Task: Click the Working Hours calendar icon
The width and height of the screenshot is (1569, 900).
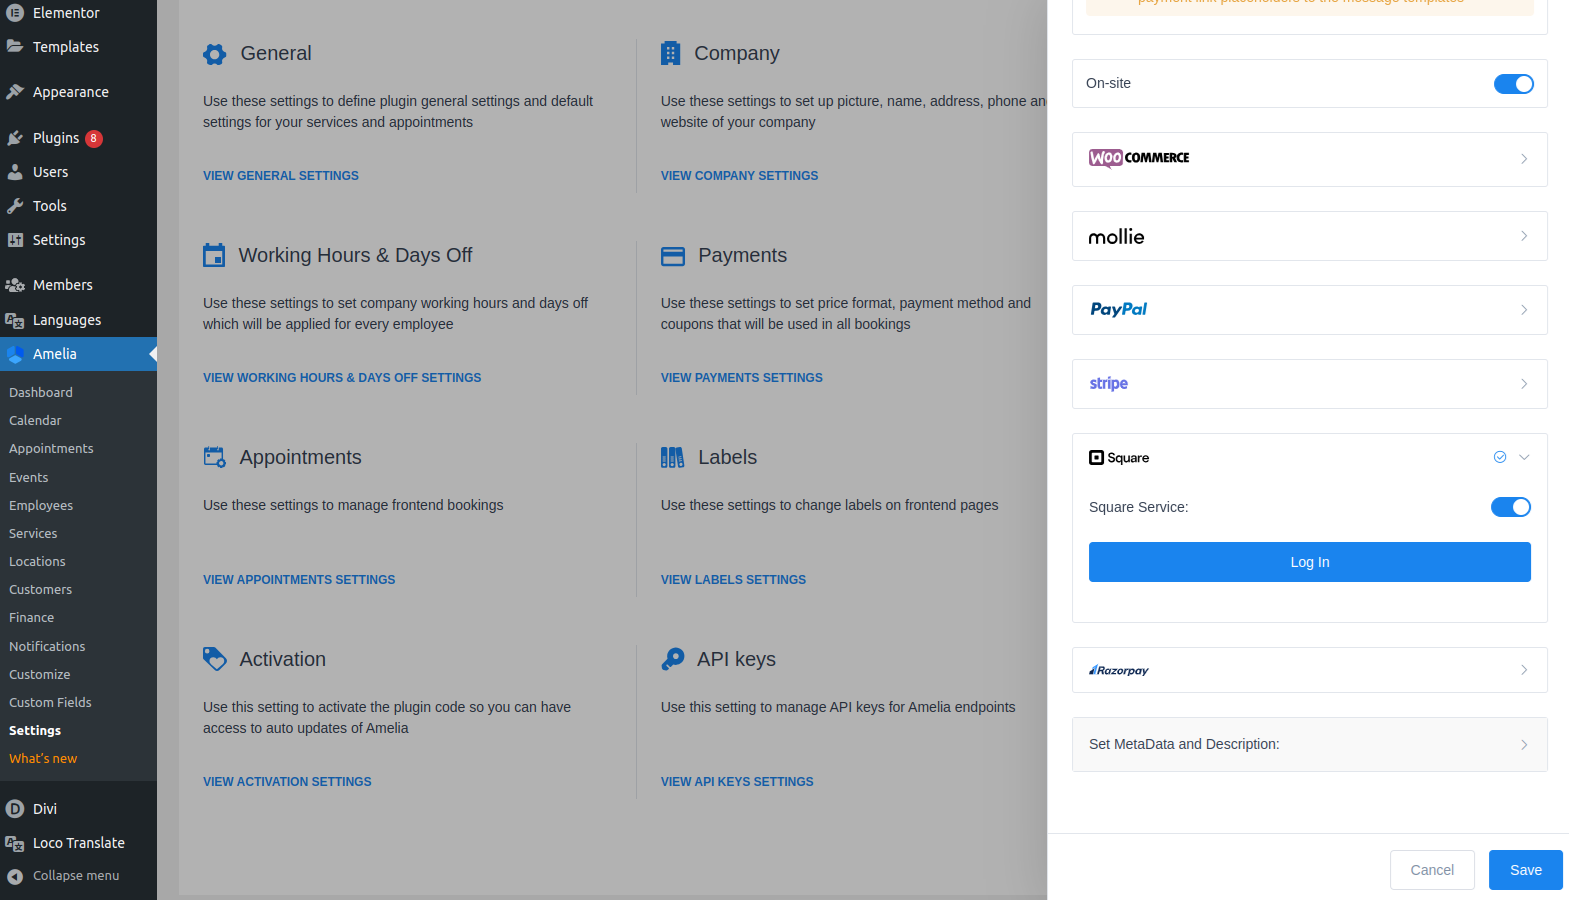Action: pos(214,256)
